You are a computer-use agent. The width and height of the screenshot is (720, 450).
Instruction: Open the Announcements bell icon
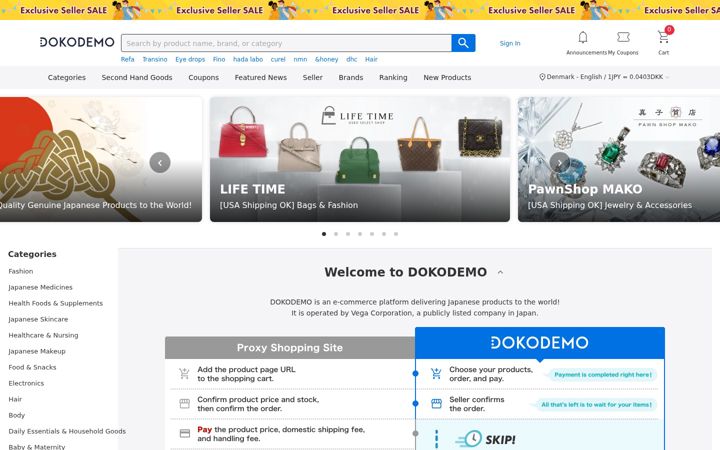coord(583,37)
